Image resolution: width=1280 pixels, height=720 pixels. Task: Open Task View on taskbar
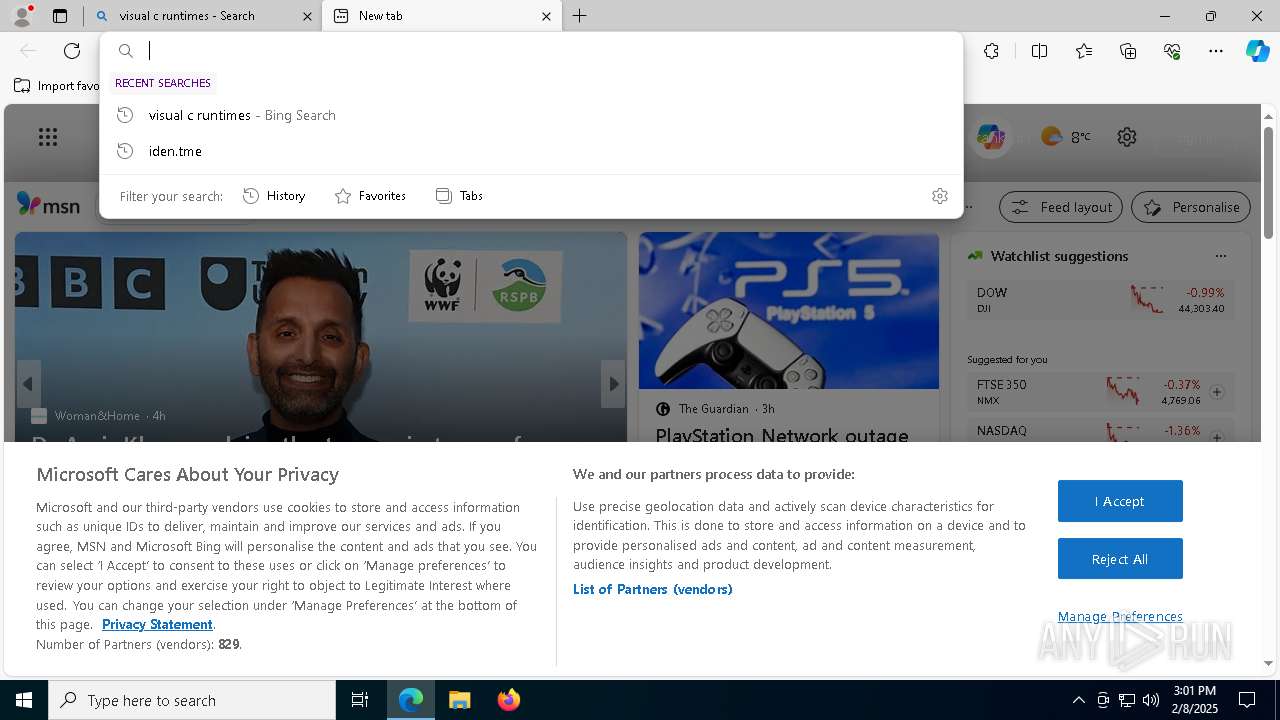360,700
